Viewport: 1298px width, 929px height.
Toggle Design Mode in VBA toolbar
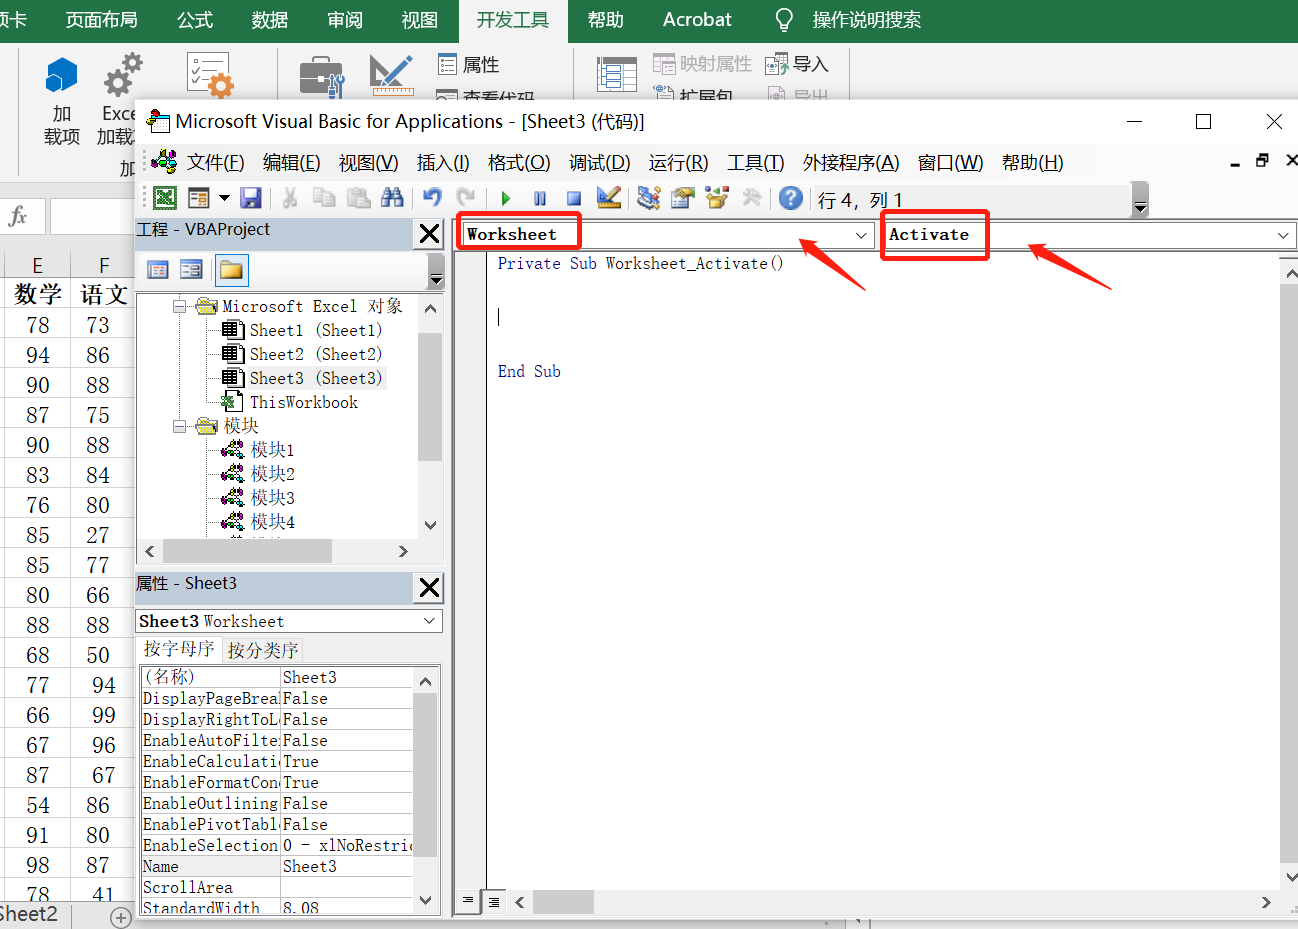(x=608, y=198)
